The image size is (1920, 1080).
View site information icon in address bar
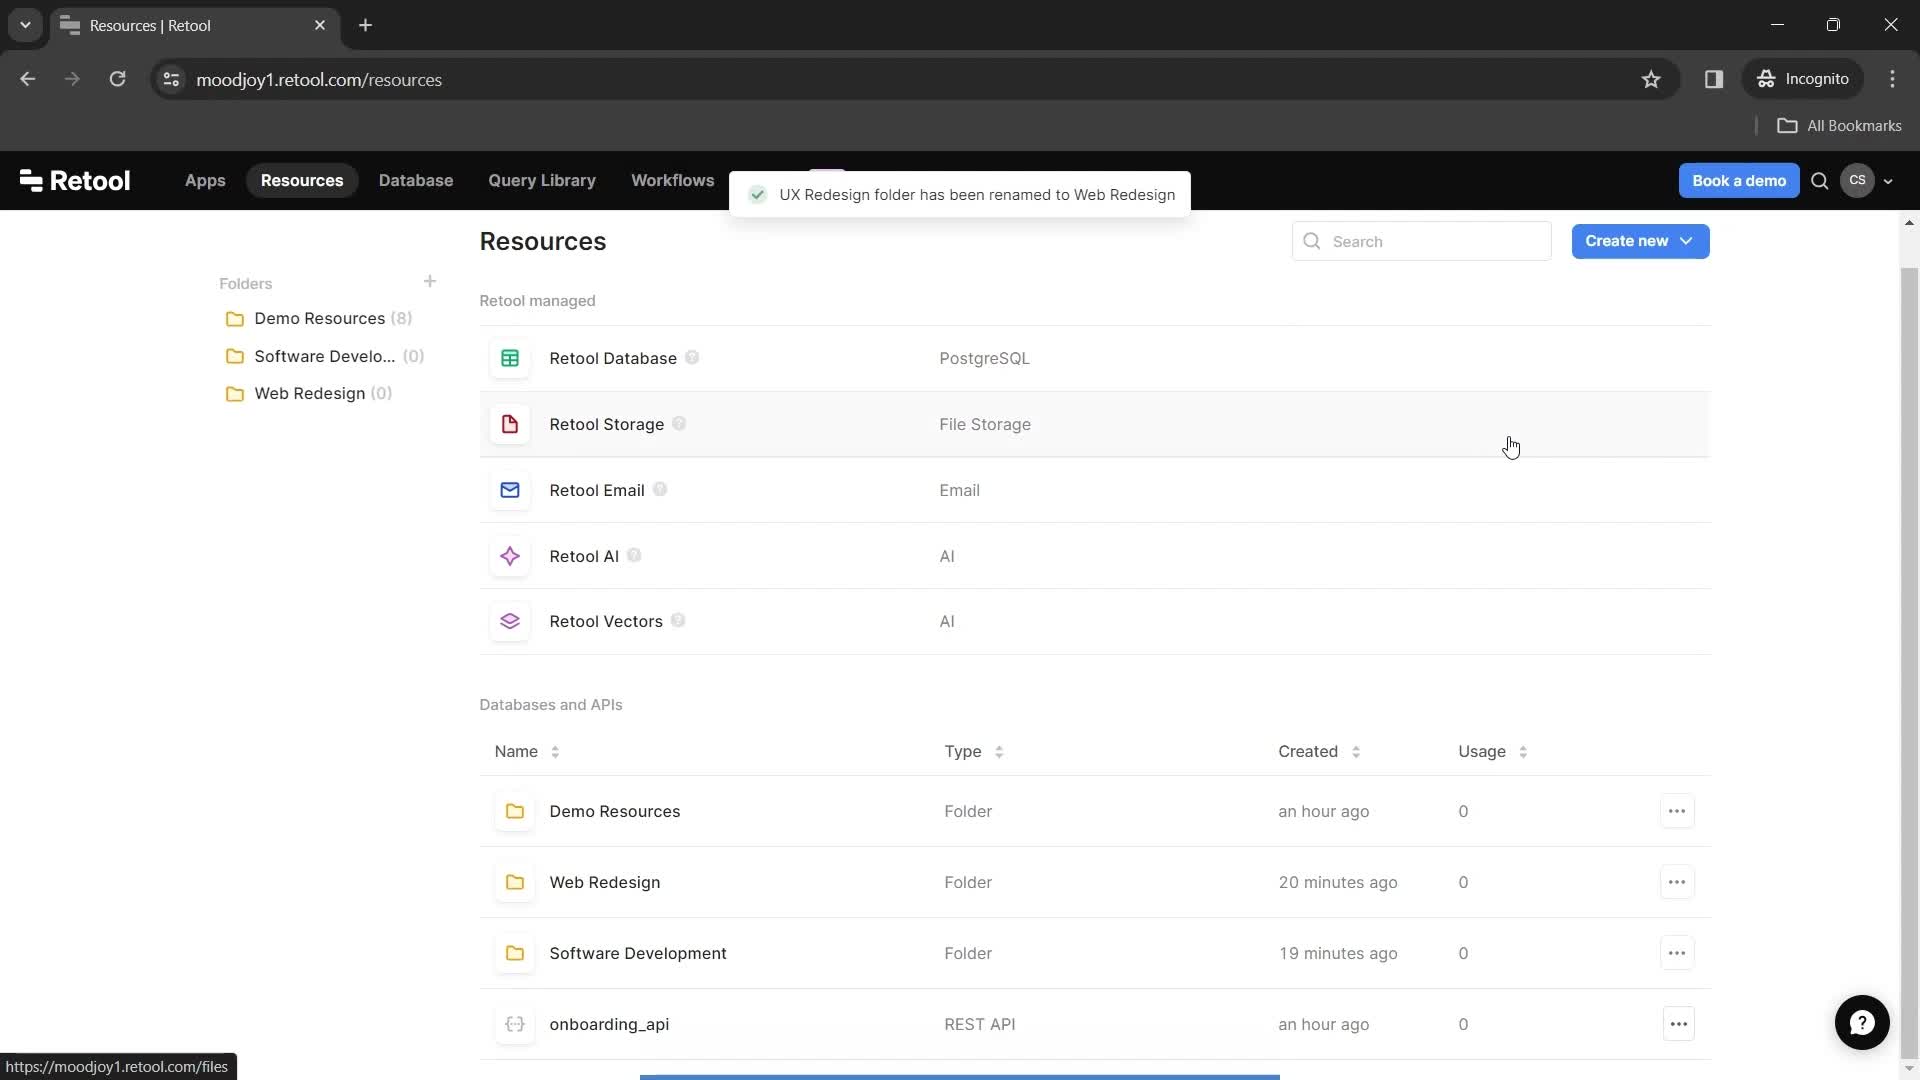172,80
